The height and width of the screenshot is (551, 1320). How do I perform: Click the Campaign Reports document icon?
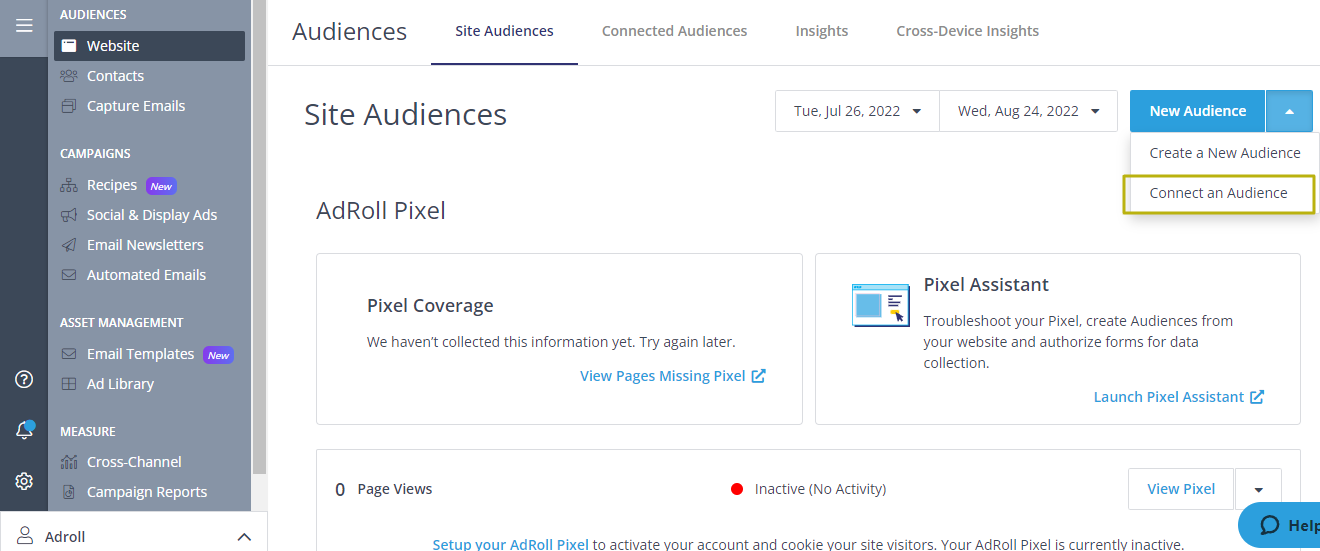69,492
